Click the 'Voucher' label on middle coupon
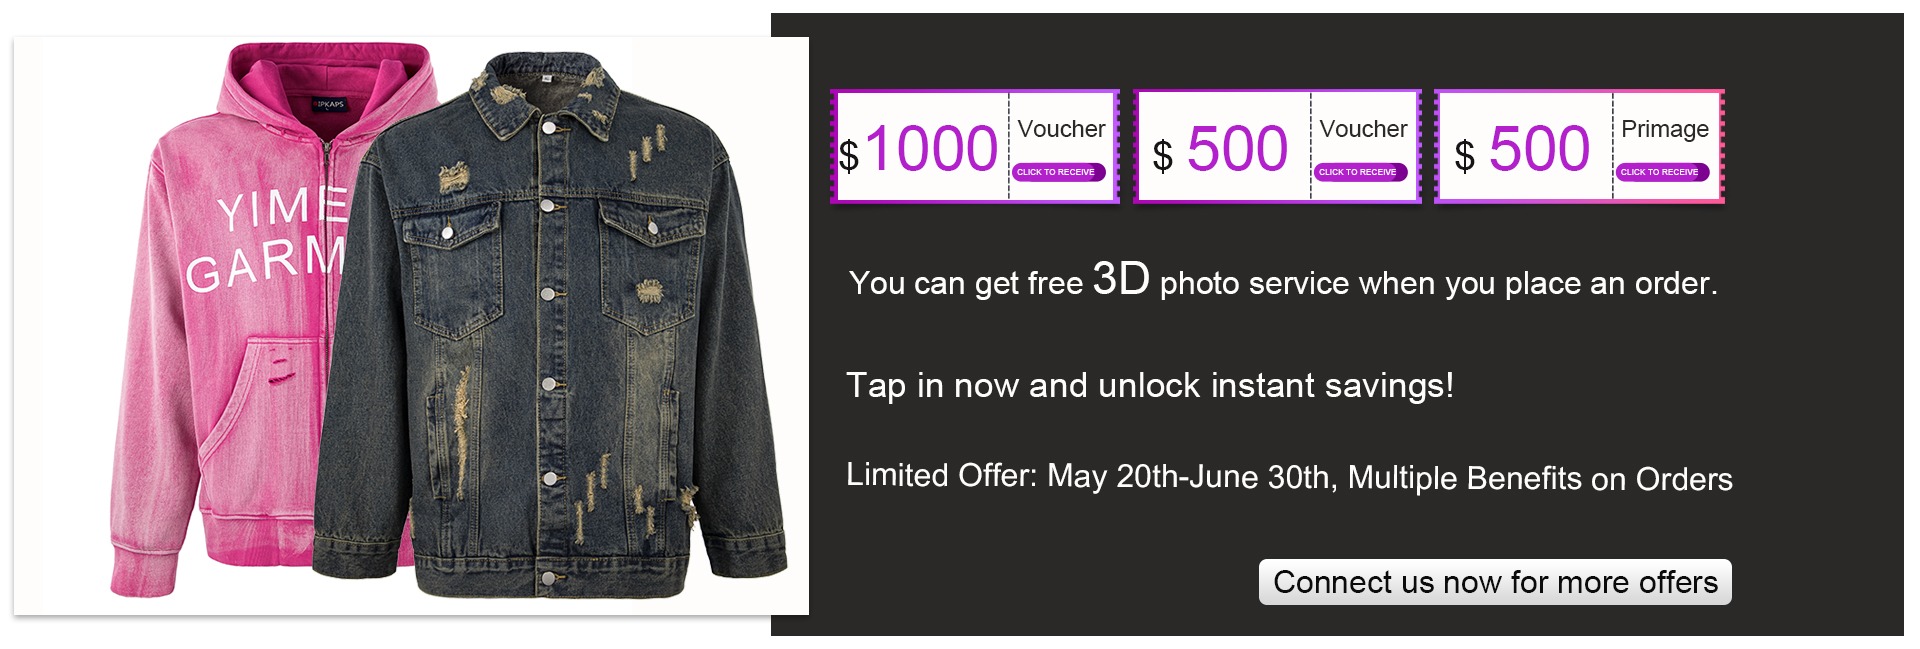Viewport: 1920px width, 649px height. pos(1363,129)
